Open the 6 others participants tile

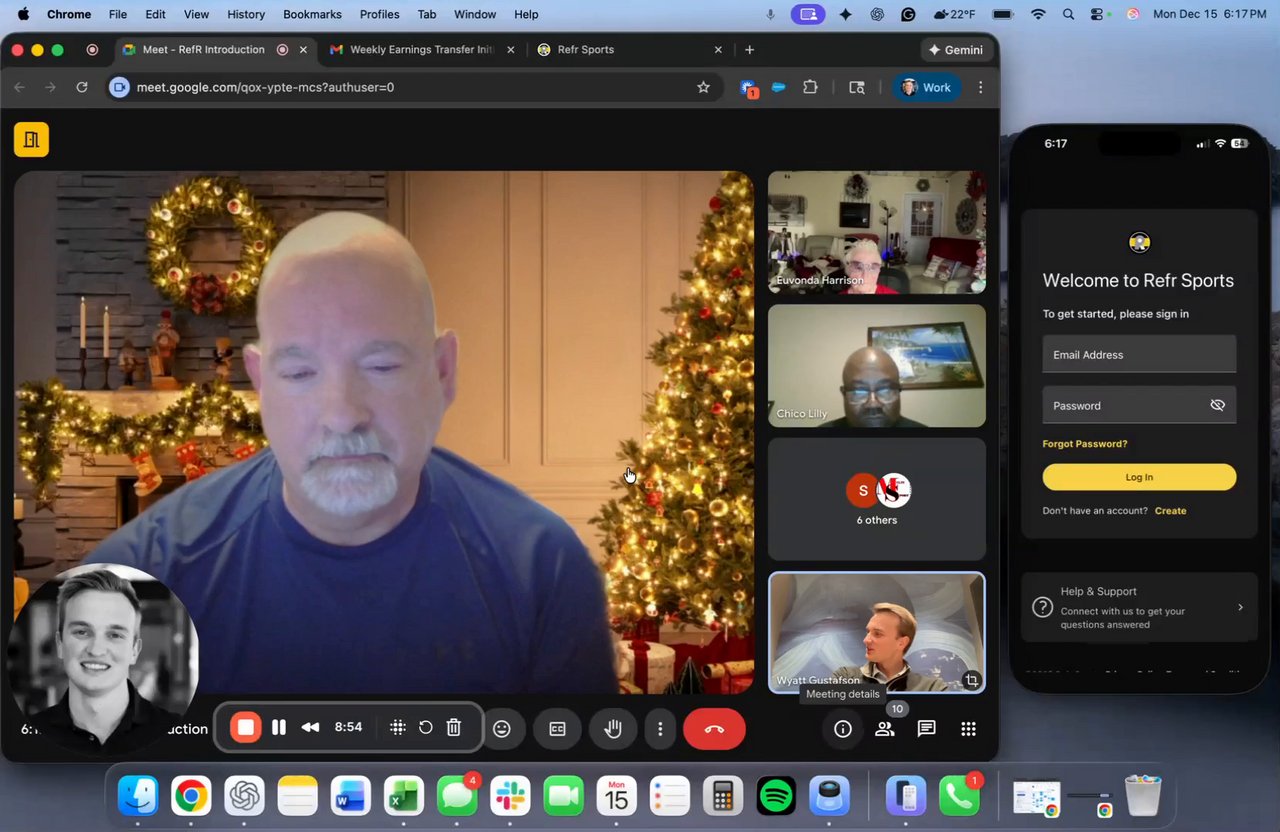pos(877,498)
